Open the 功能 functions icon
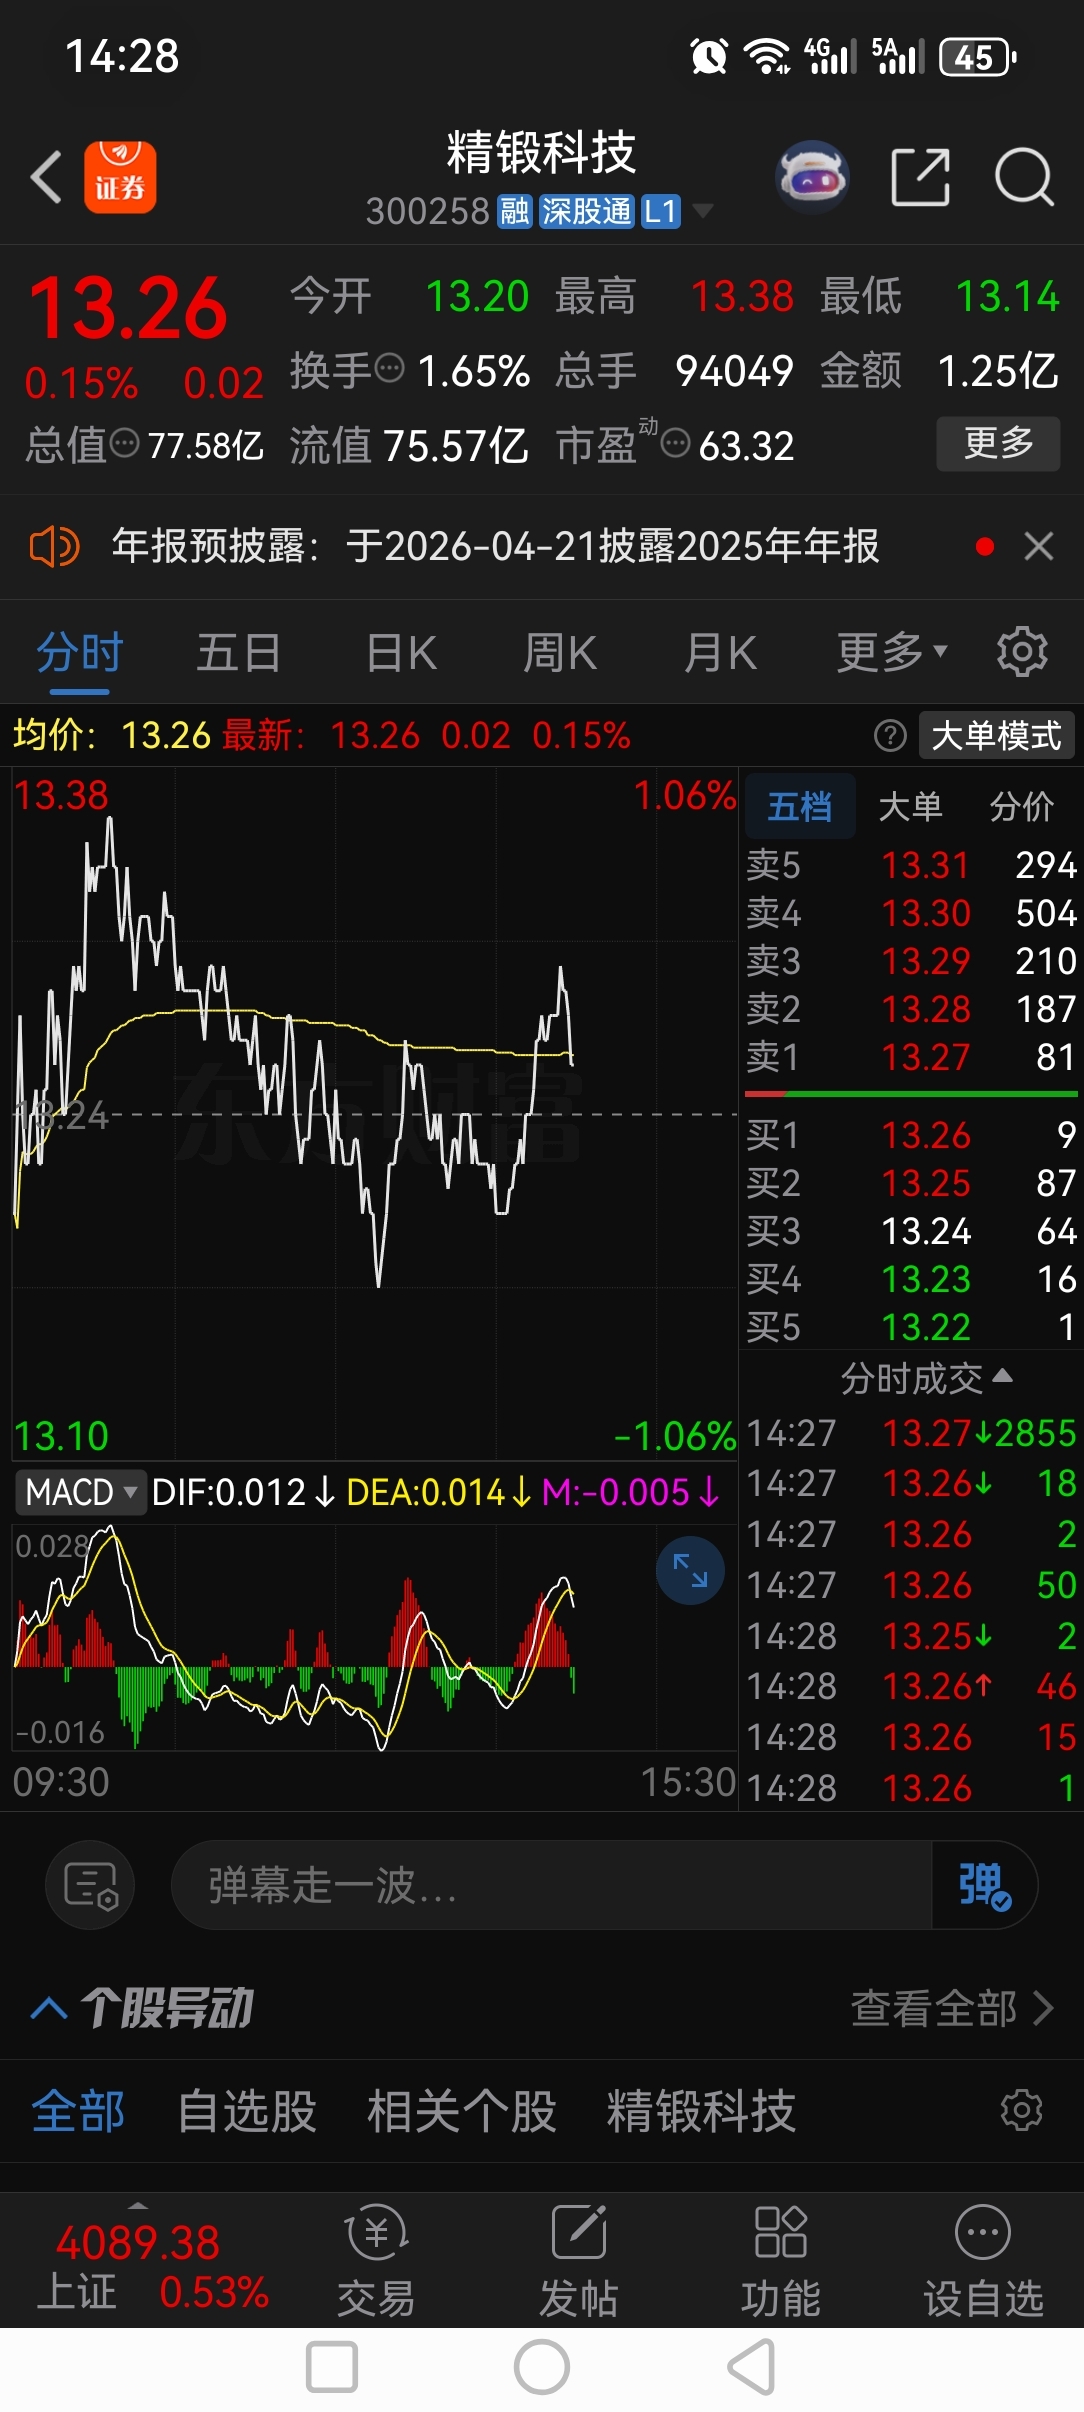The width and height of the screenshot is (1084, 2412). pyautogui.click(x=781, y=2261)
